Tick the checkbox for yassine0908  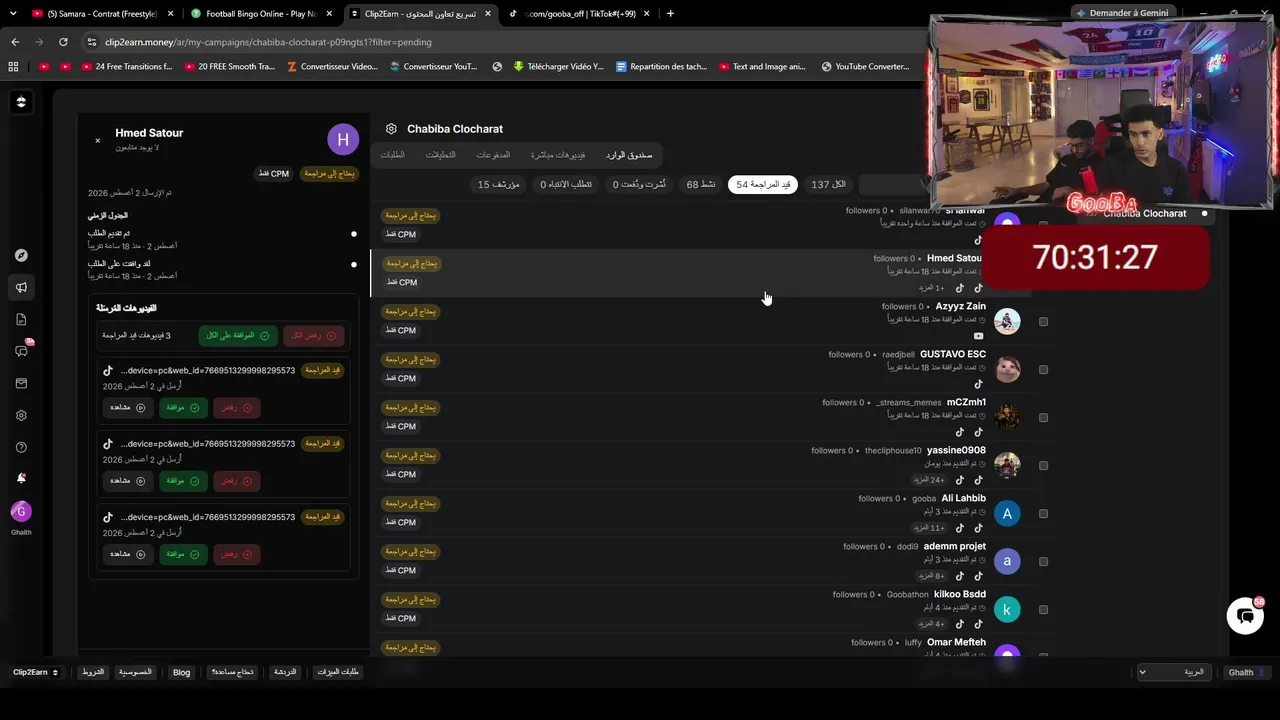click(1043, 466)
